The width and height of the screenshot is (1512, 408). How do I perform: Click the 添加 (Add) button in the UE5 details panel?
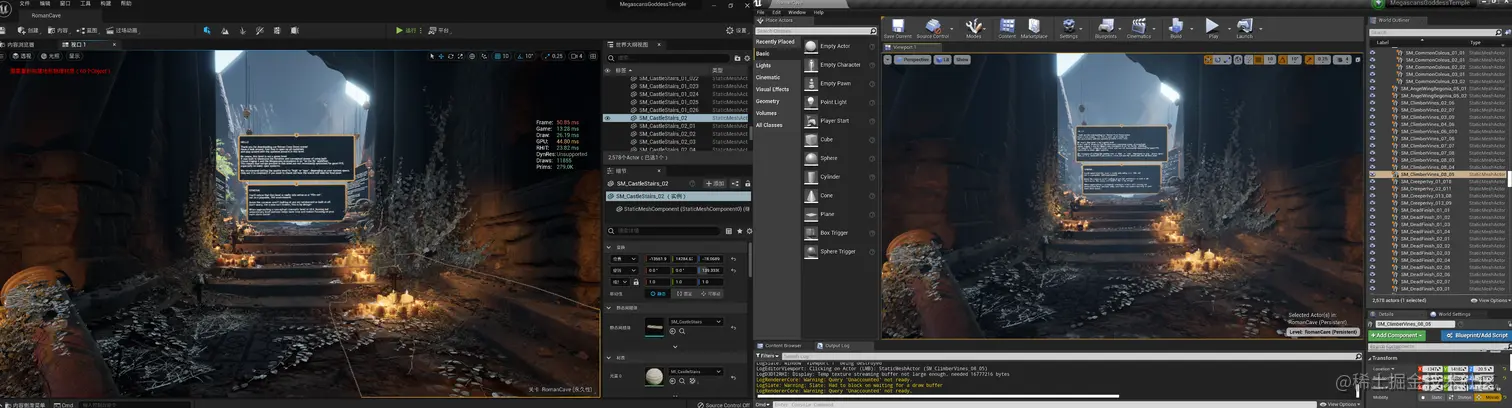tap(713, 184)
